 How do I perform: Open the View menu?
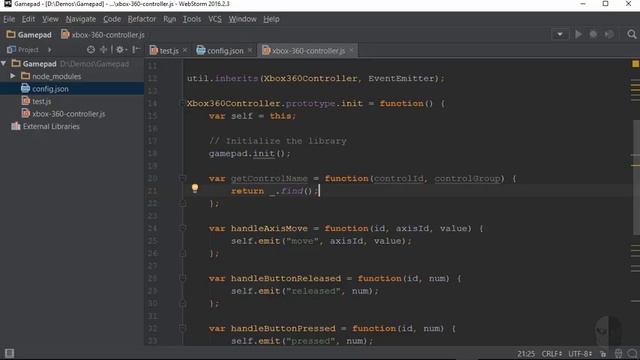coord(50,19)
